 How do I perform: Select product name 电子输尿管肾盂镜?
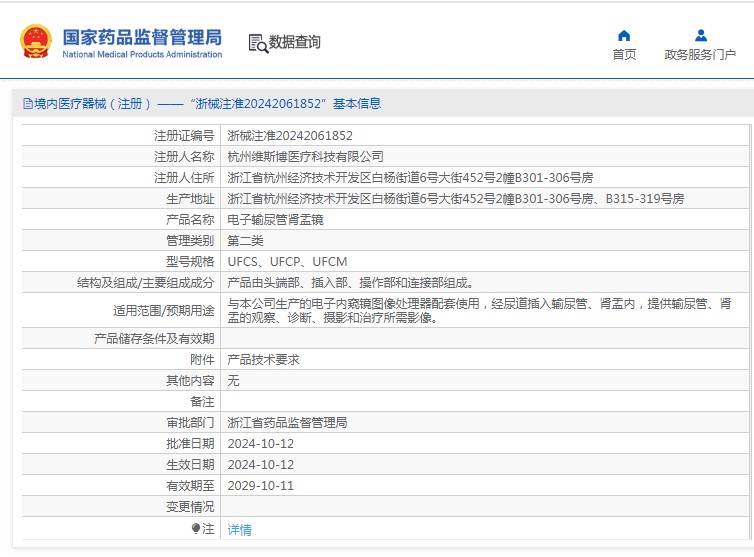(x=275, y=219)
